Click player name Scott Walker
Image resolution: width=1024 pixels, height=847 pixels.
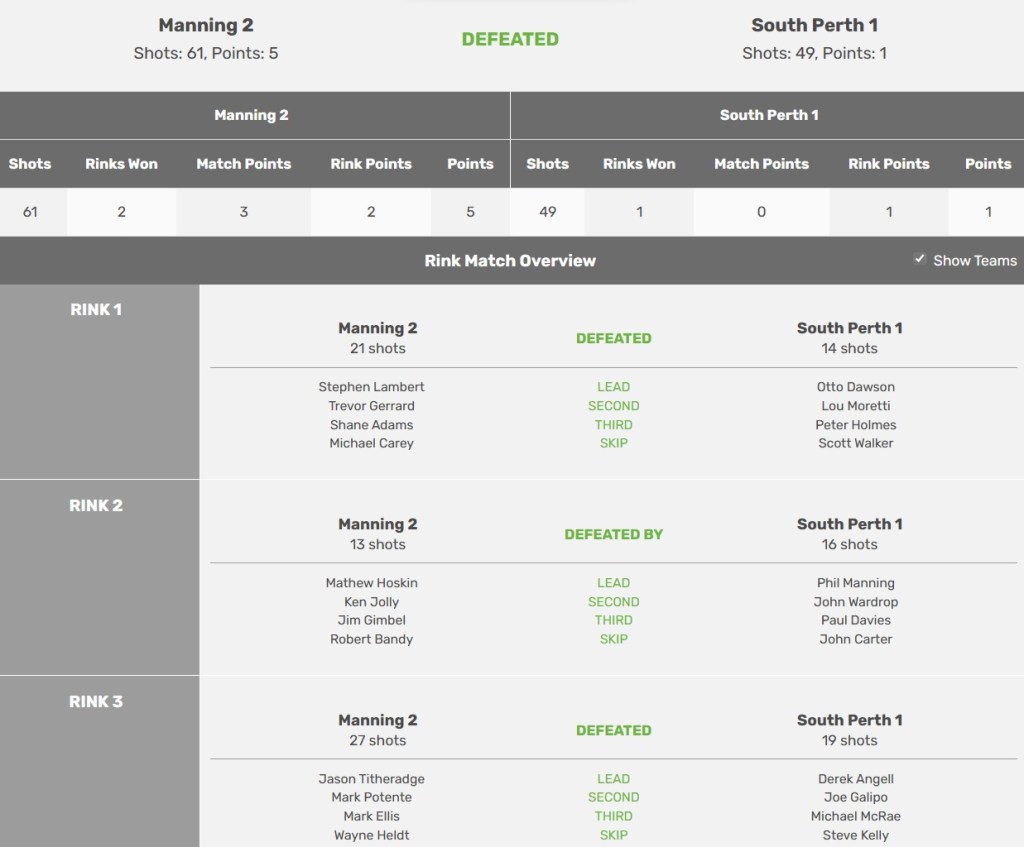pyautogui.click(x=855, y=443)
